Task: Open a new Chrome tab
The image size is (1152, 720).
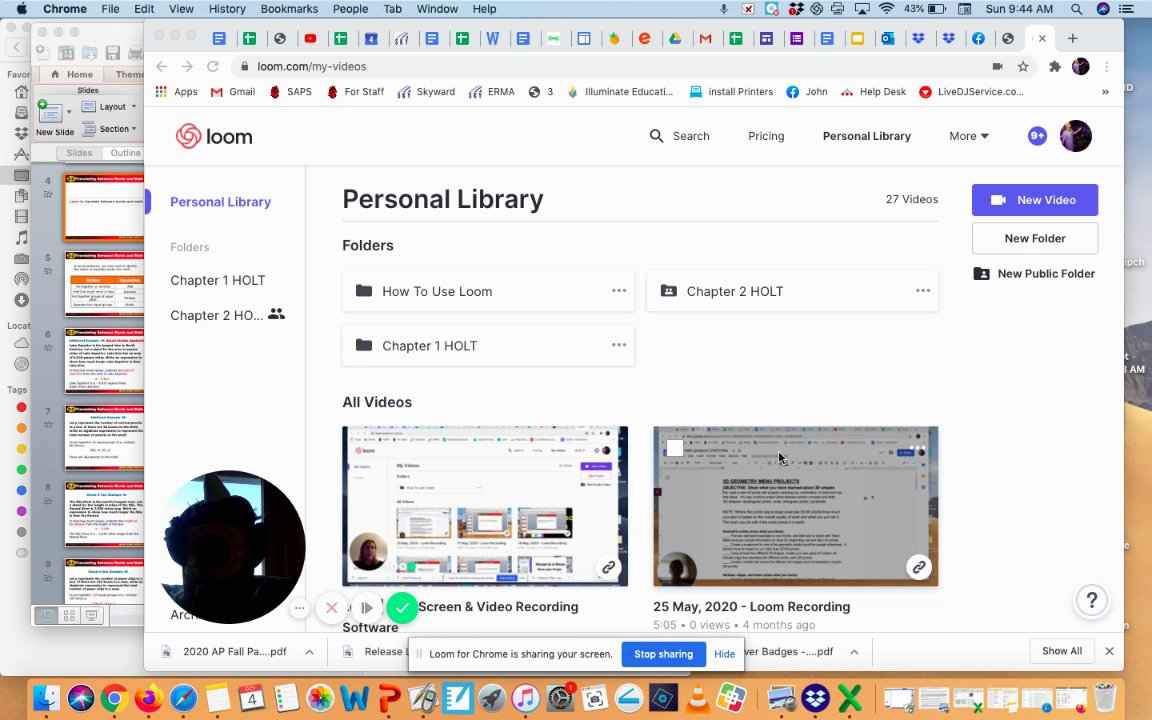Action: pyautogui.click(x=1073, y=38)
